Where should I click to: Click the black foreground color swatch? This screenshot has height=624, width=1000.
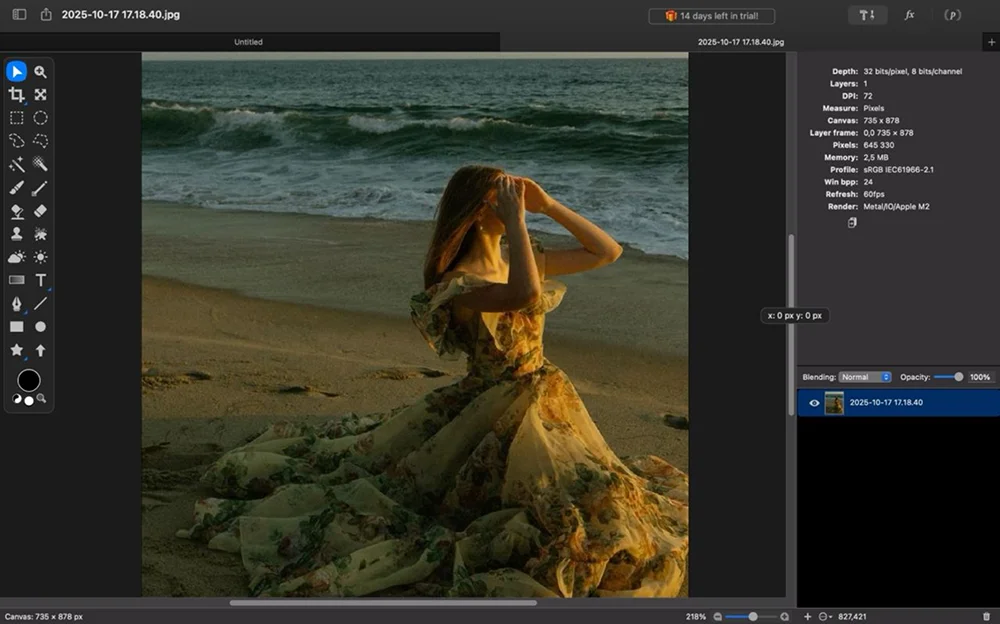coord(29,380)
